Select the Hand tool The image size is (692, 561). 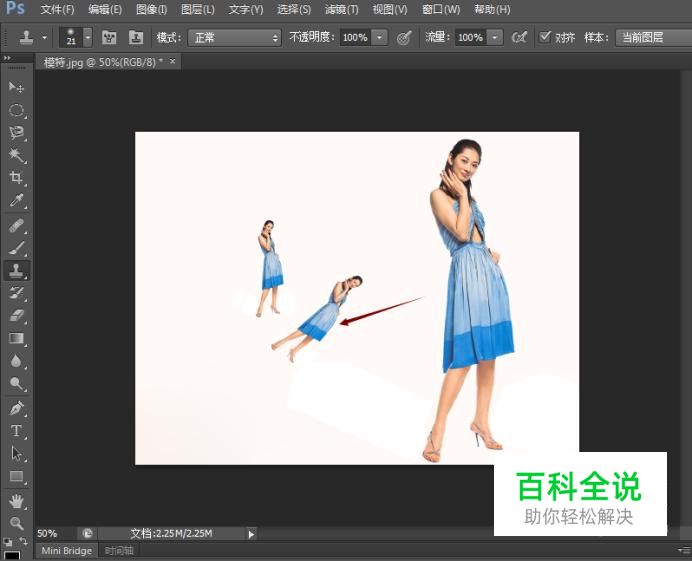(16, 501)
